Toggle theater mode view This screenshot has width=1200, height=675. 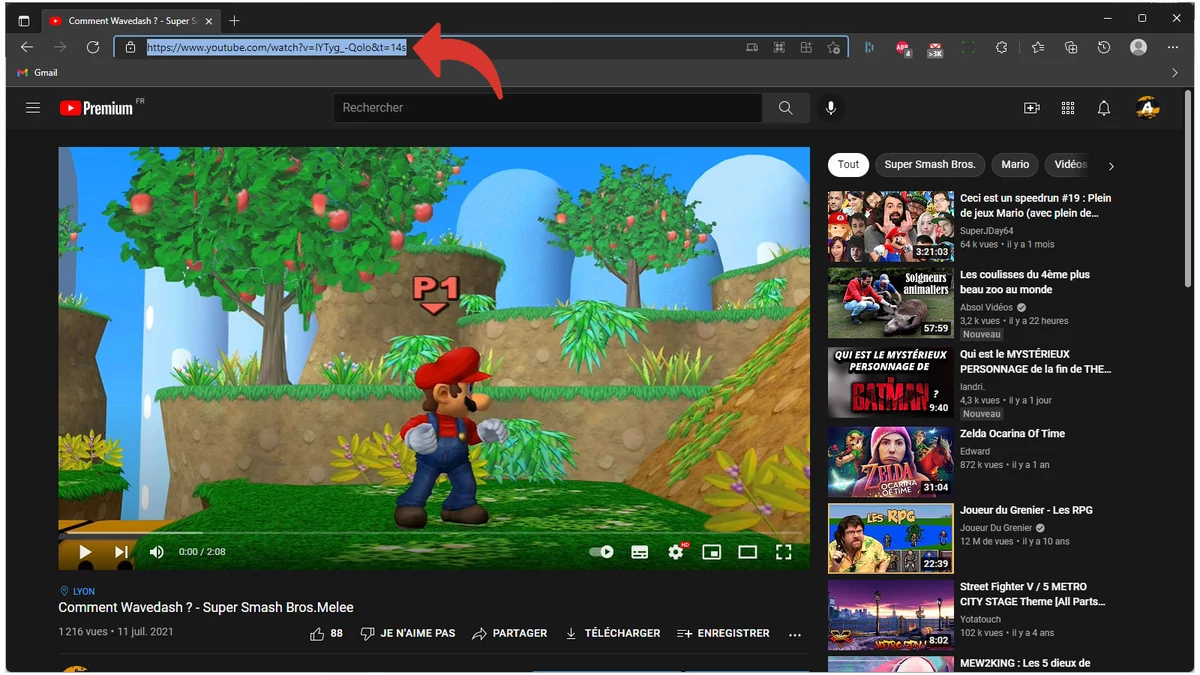(x=748, y=552)
